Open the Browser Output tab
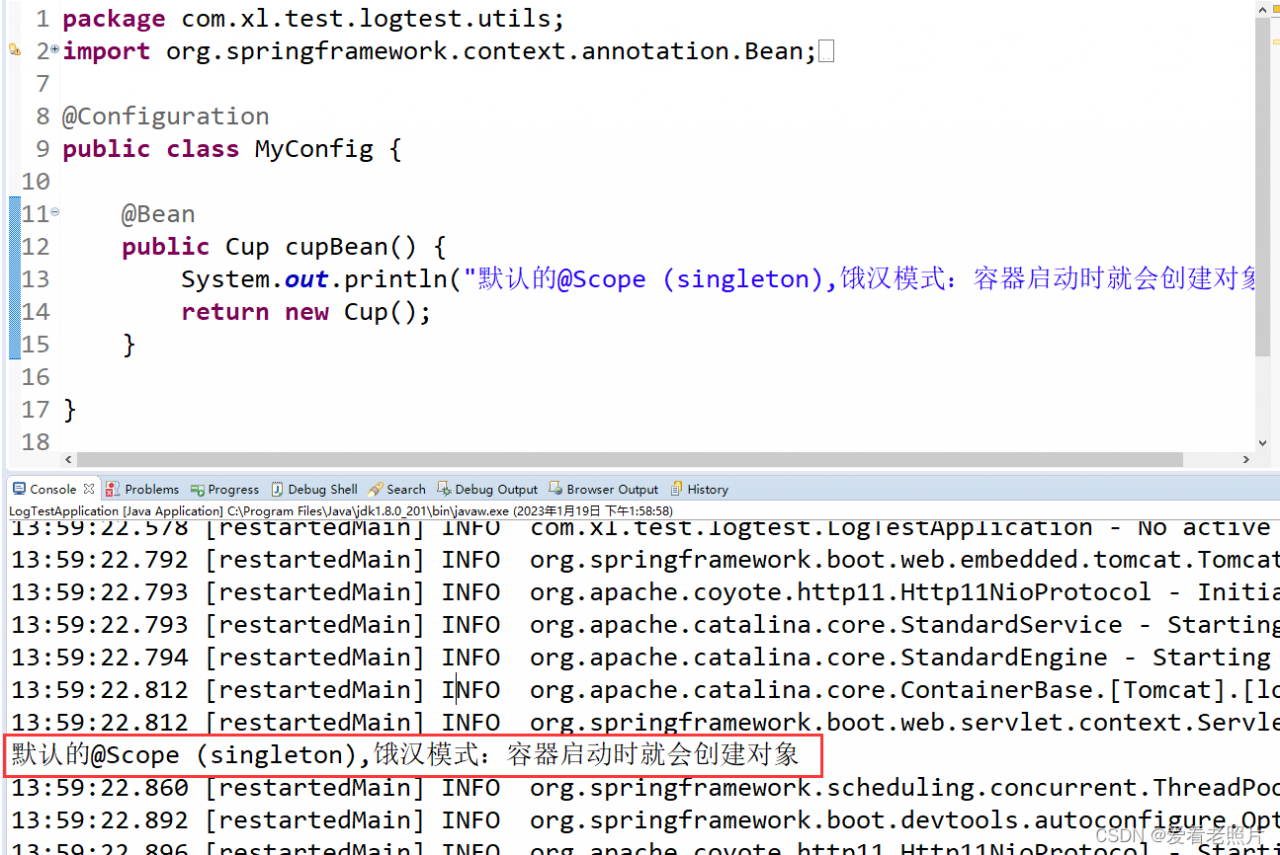1280x855 pixels. click(x=604, y=489)
